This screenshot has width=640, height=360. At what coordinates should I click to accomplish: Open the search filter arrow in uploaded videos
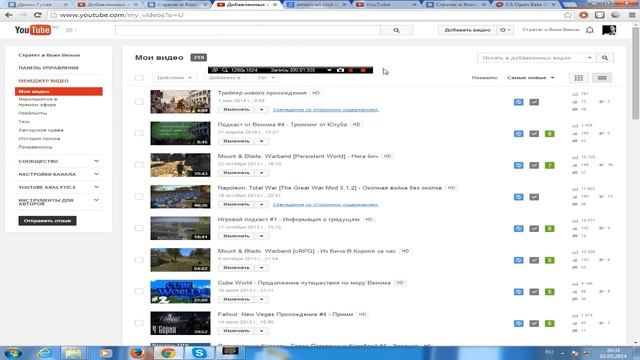(589, 58)
